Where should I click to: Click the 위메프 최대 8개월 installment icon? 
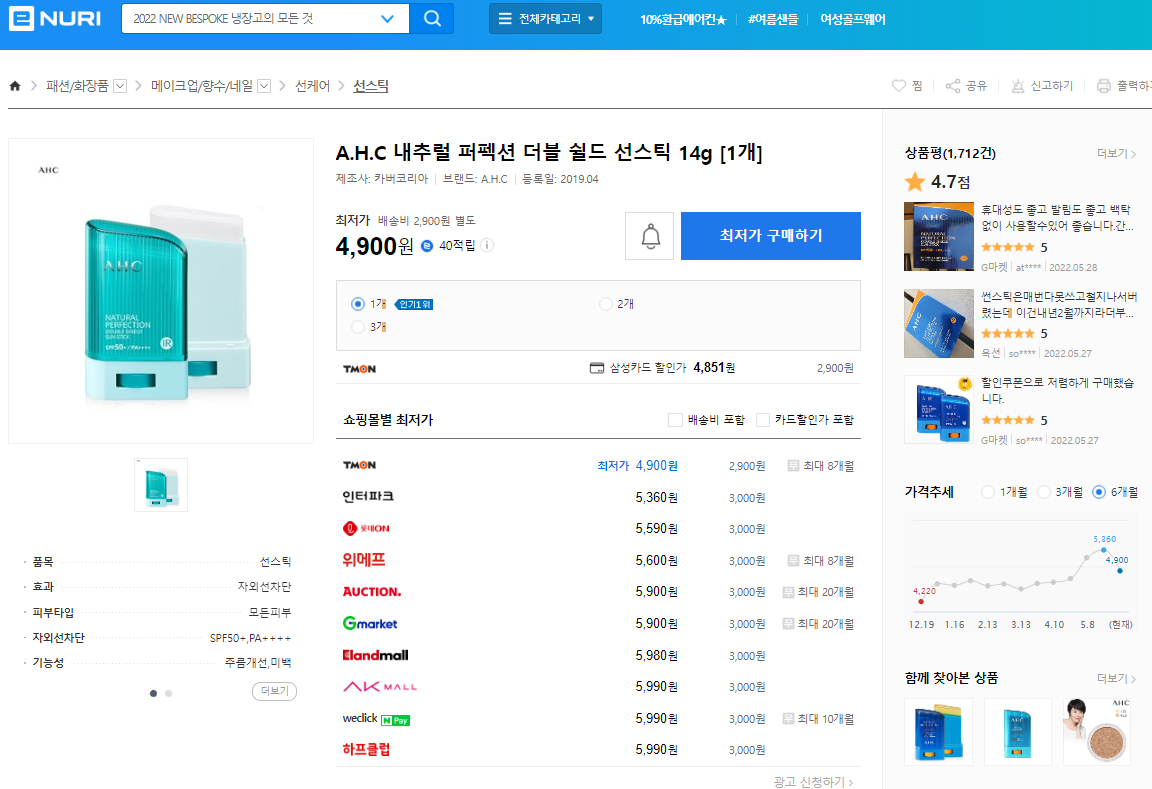[x=793, y=561]
